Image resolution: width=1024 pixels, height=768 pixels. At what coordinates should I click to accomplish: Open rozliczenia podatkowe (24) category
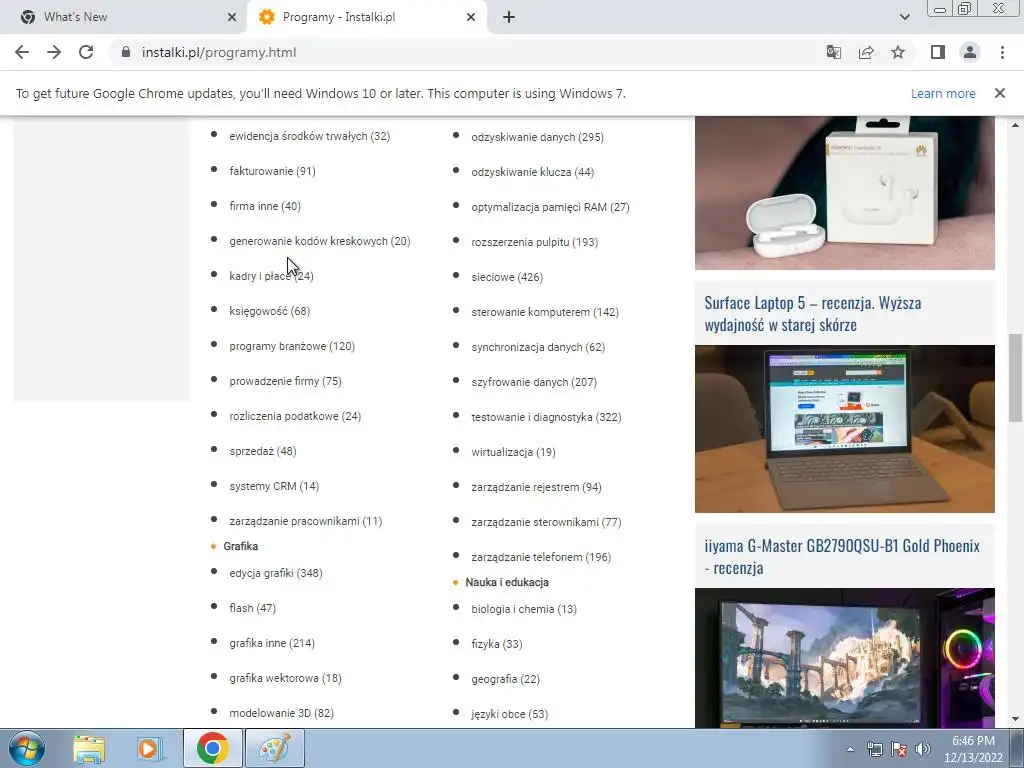pyautogui.click(x=295, y=416)
